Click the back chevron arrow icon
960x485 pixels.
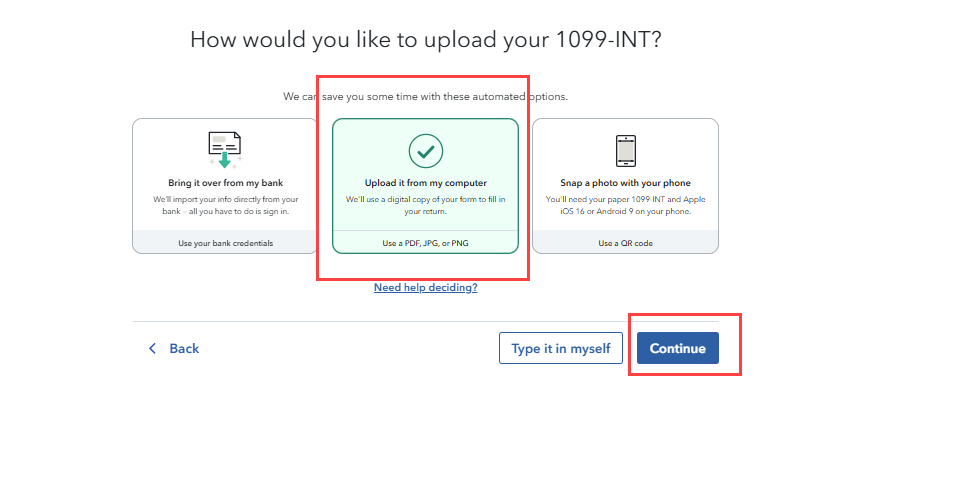click(x=152, y=348)
